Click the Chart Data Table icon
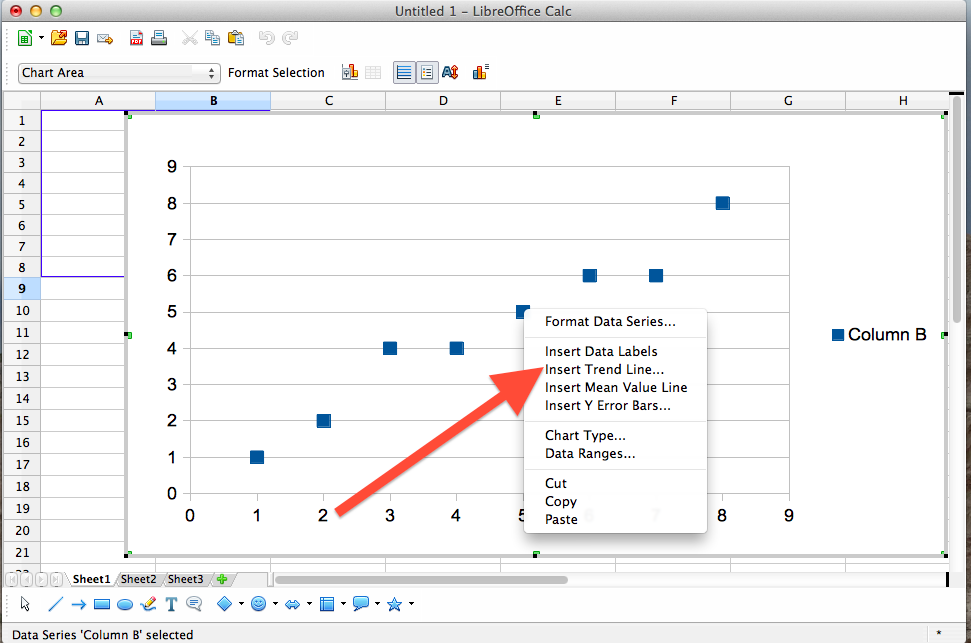The width and height of the screenshot is (971, 643). point(373,72)
